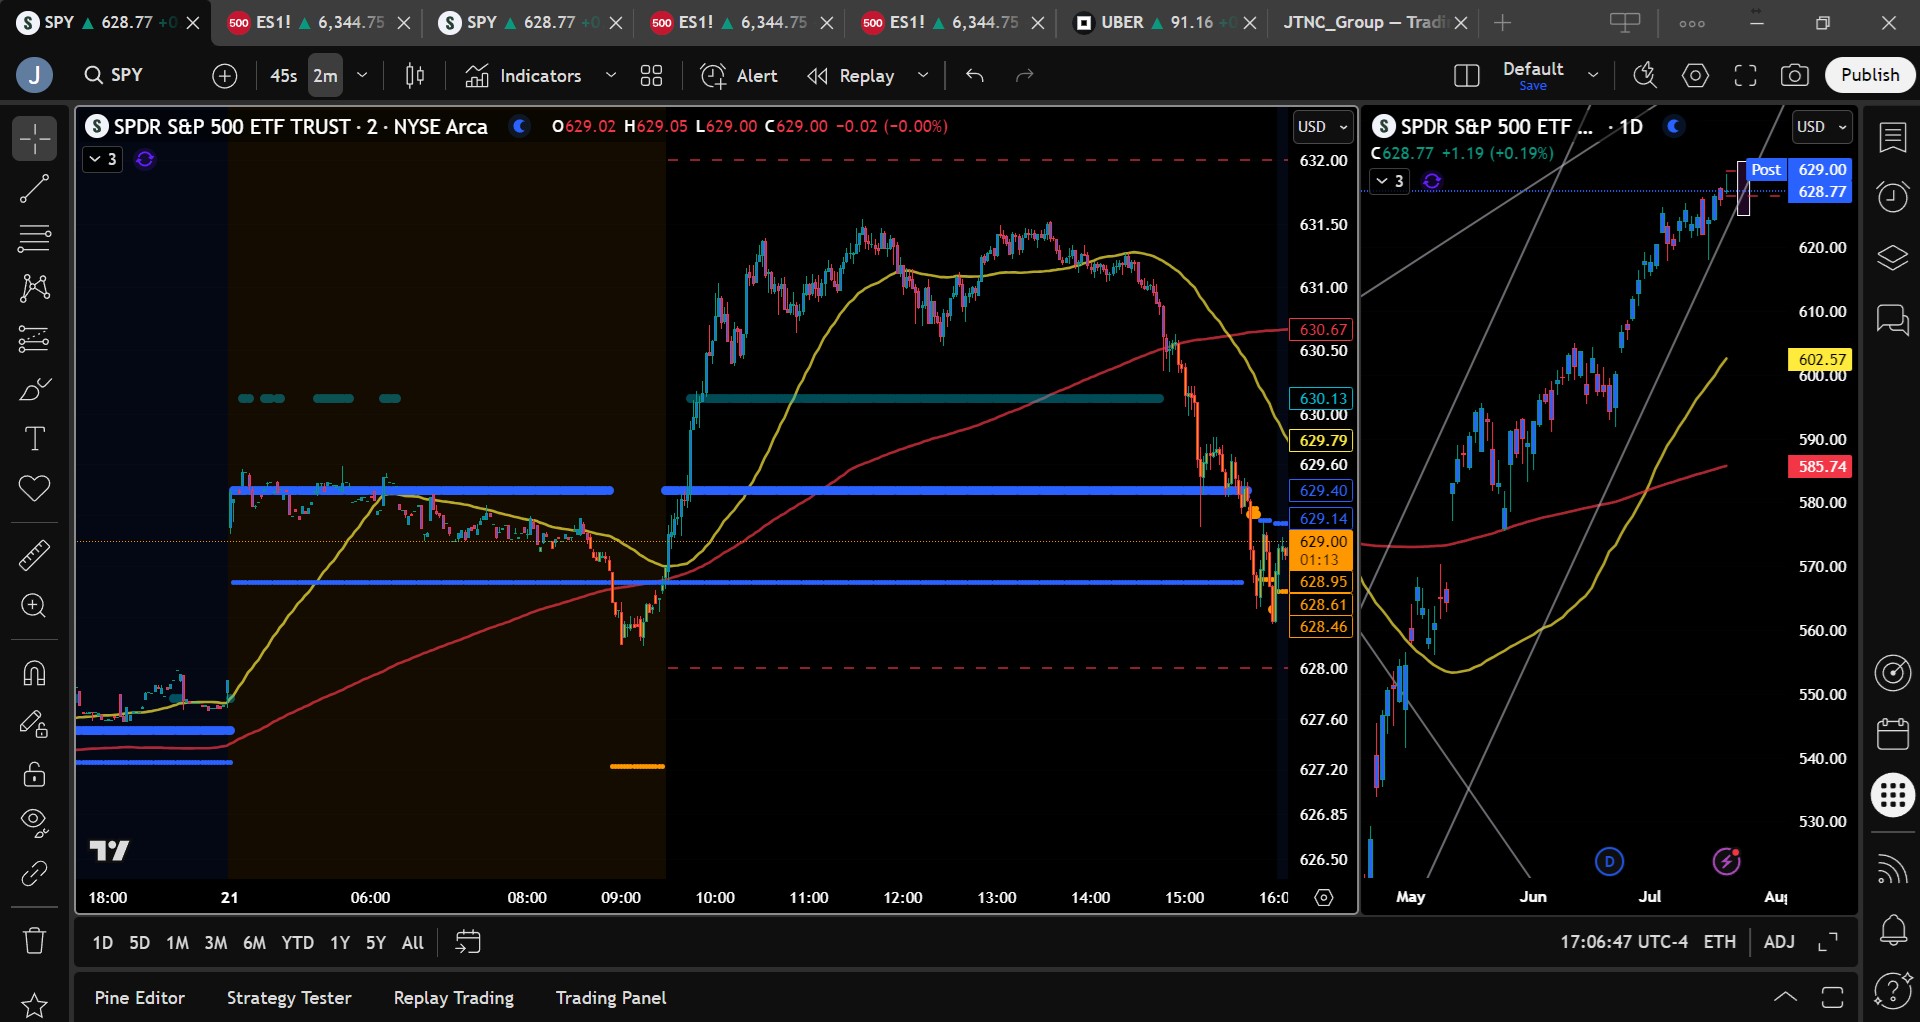
Task: Create a new Alert
Action: 739,75
